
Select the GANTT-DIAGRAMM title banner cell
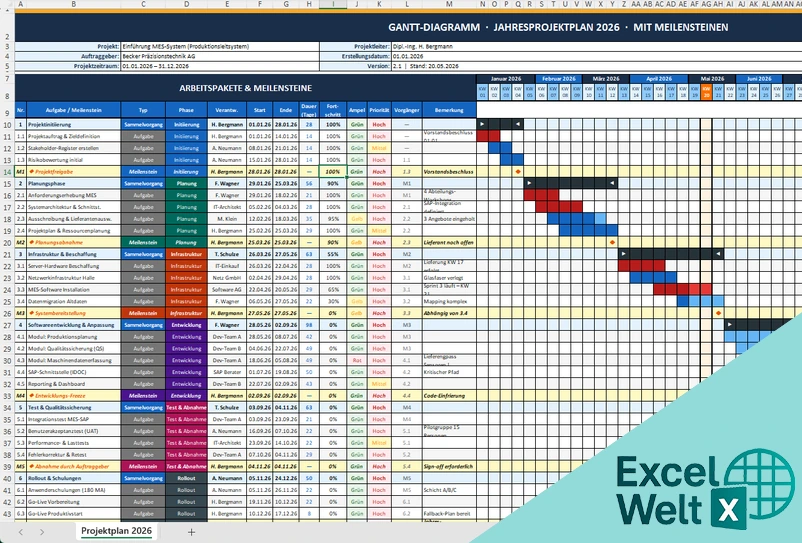click(558, 27)
